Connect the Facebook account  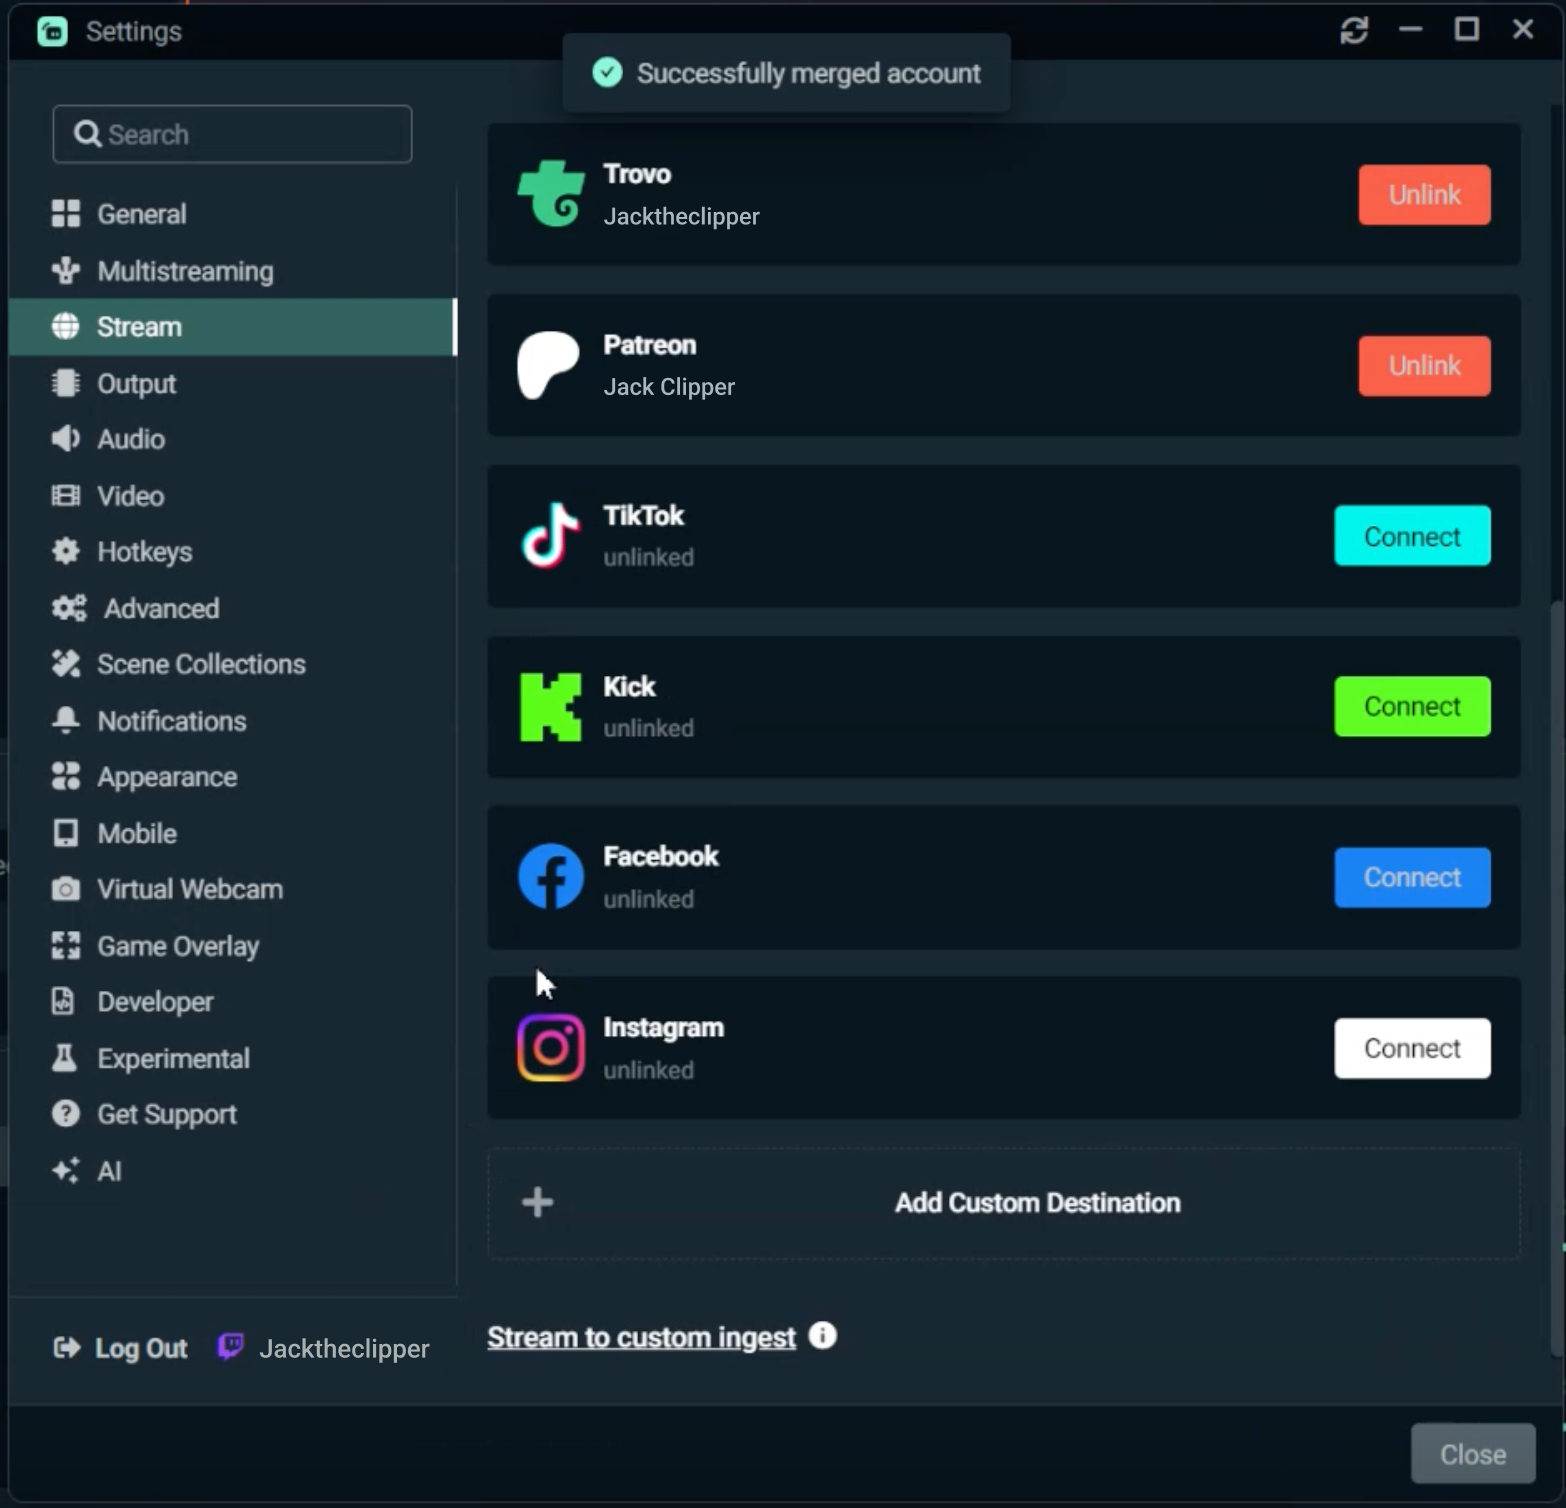click(1412, 877)
